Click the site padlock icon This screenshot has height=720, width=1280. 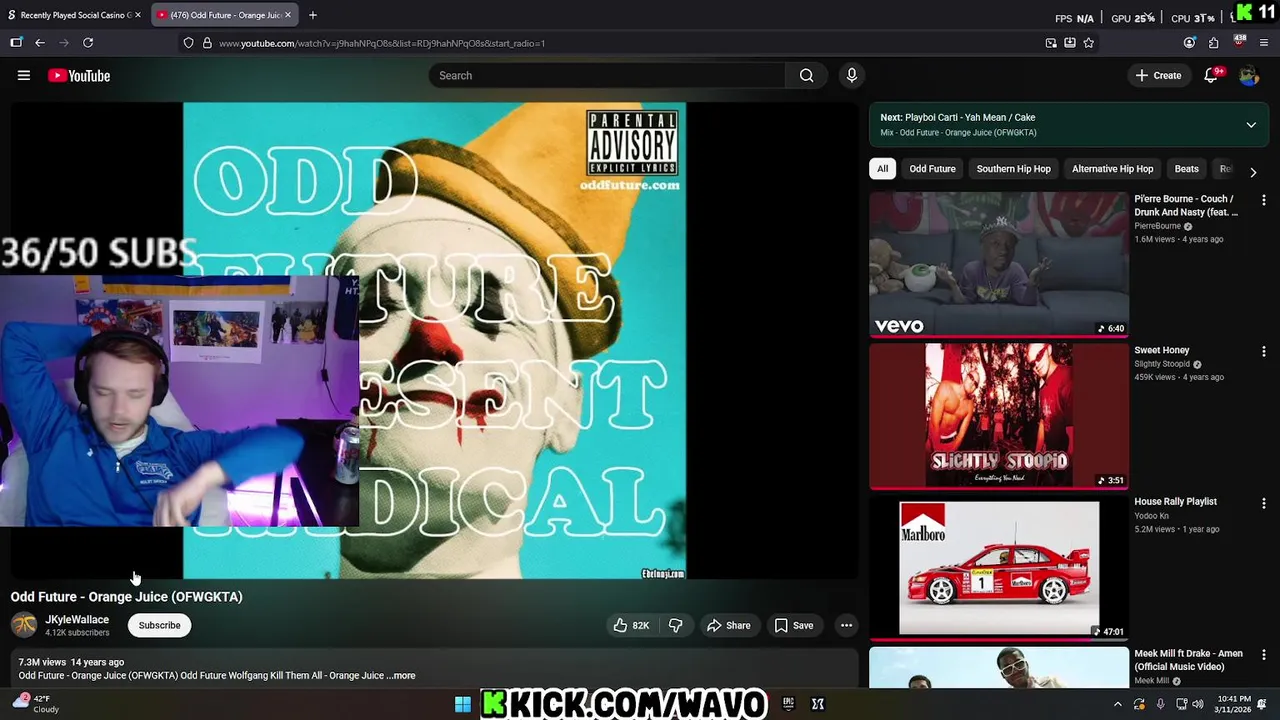click(207, 43)
